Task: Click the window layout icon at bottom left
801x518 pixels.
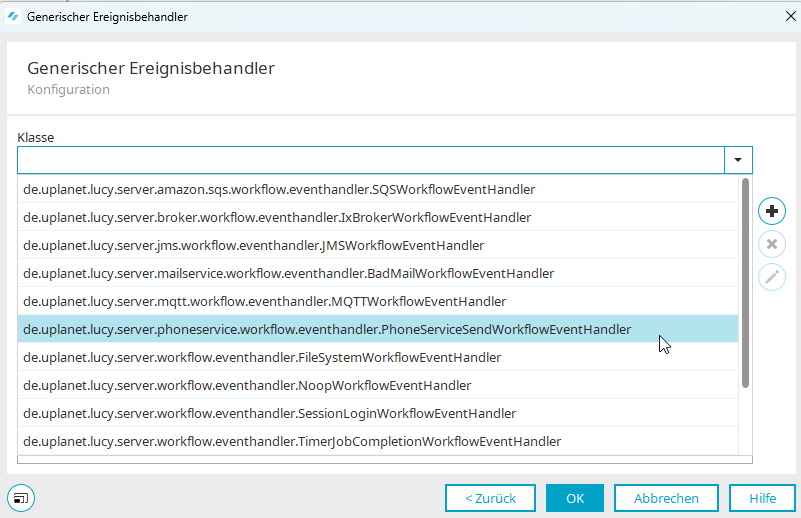Action: (21, 498)
